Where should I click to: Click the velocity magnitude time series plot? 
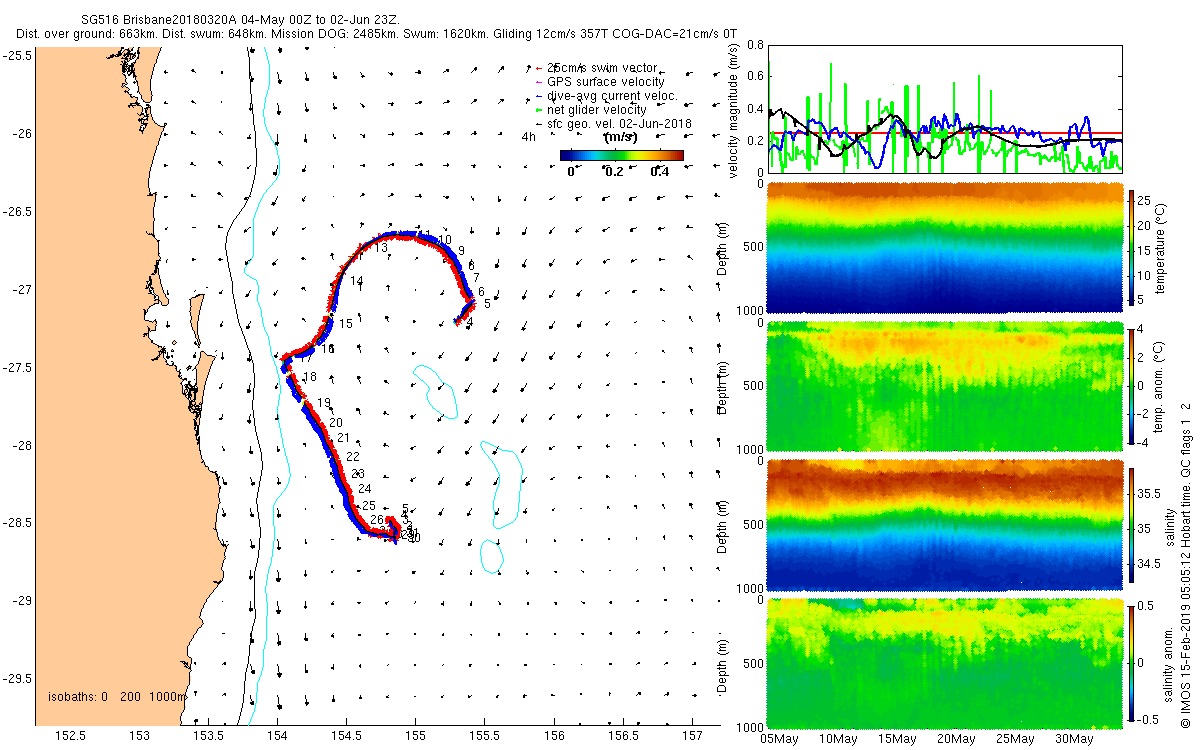point(943,108)
